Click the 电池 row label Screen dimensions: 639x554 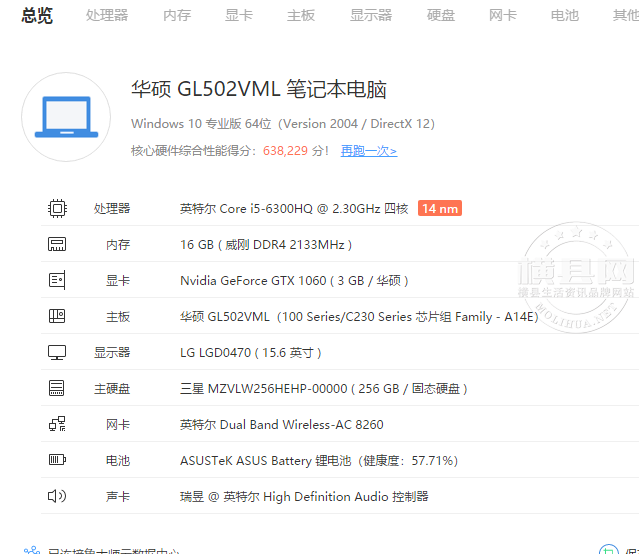pos(118,461)
